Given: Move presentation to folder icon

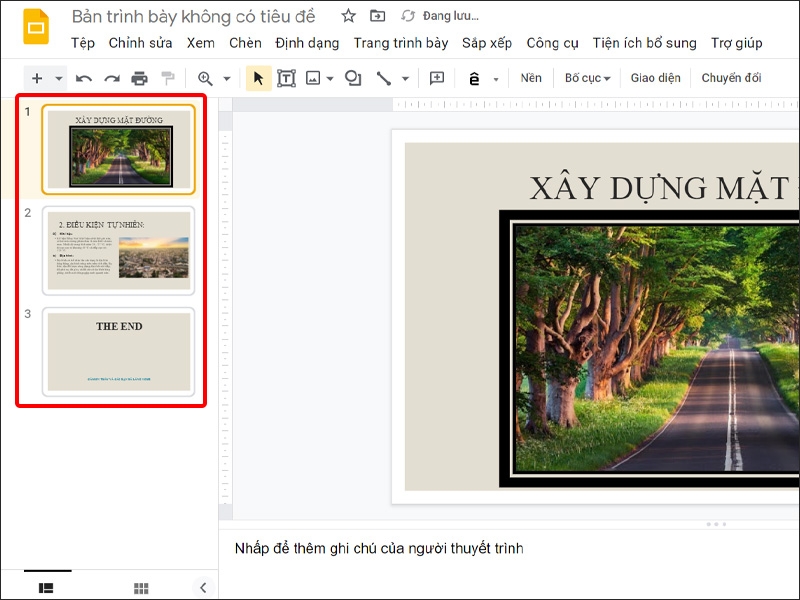Looking at the screenshot, I should coord(378,16).
